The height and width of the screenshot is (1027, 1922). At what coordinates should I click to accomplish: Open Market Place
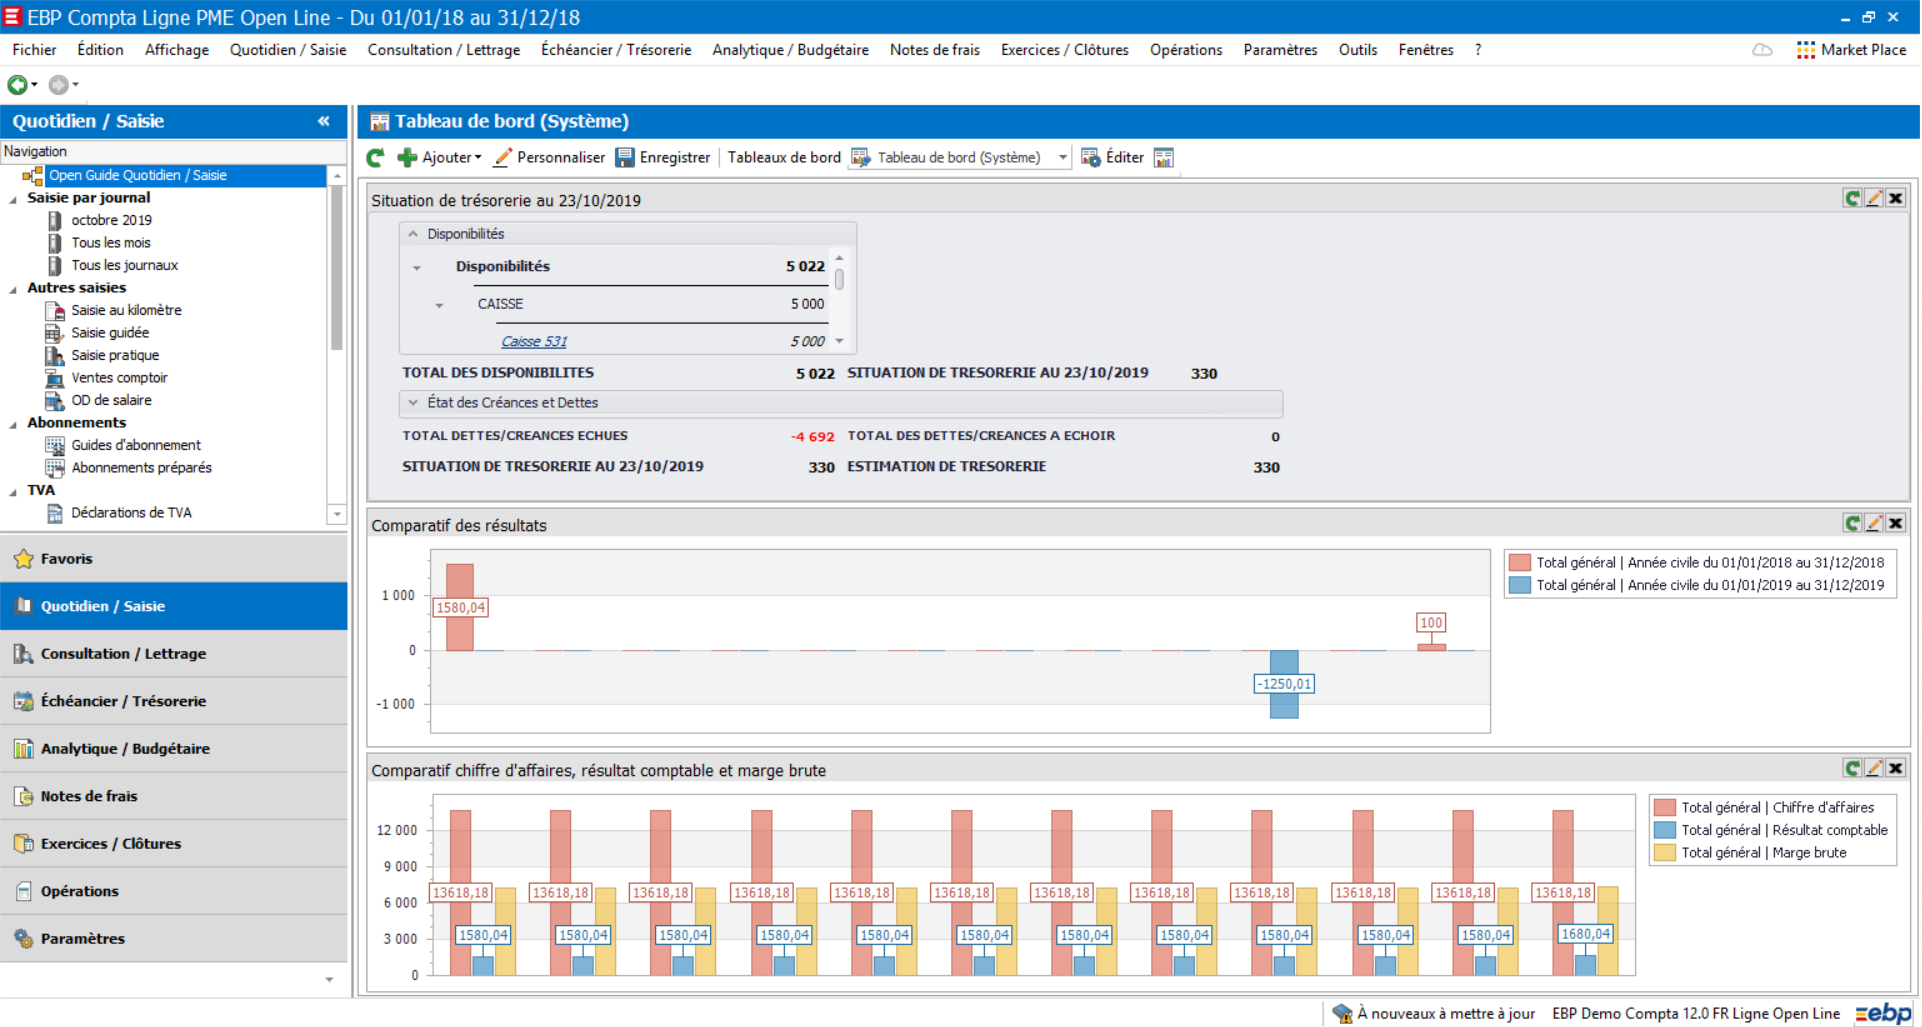pos(1851,50)
